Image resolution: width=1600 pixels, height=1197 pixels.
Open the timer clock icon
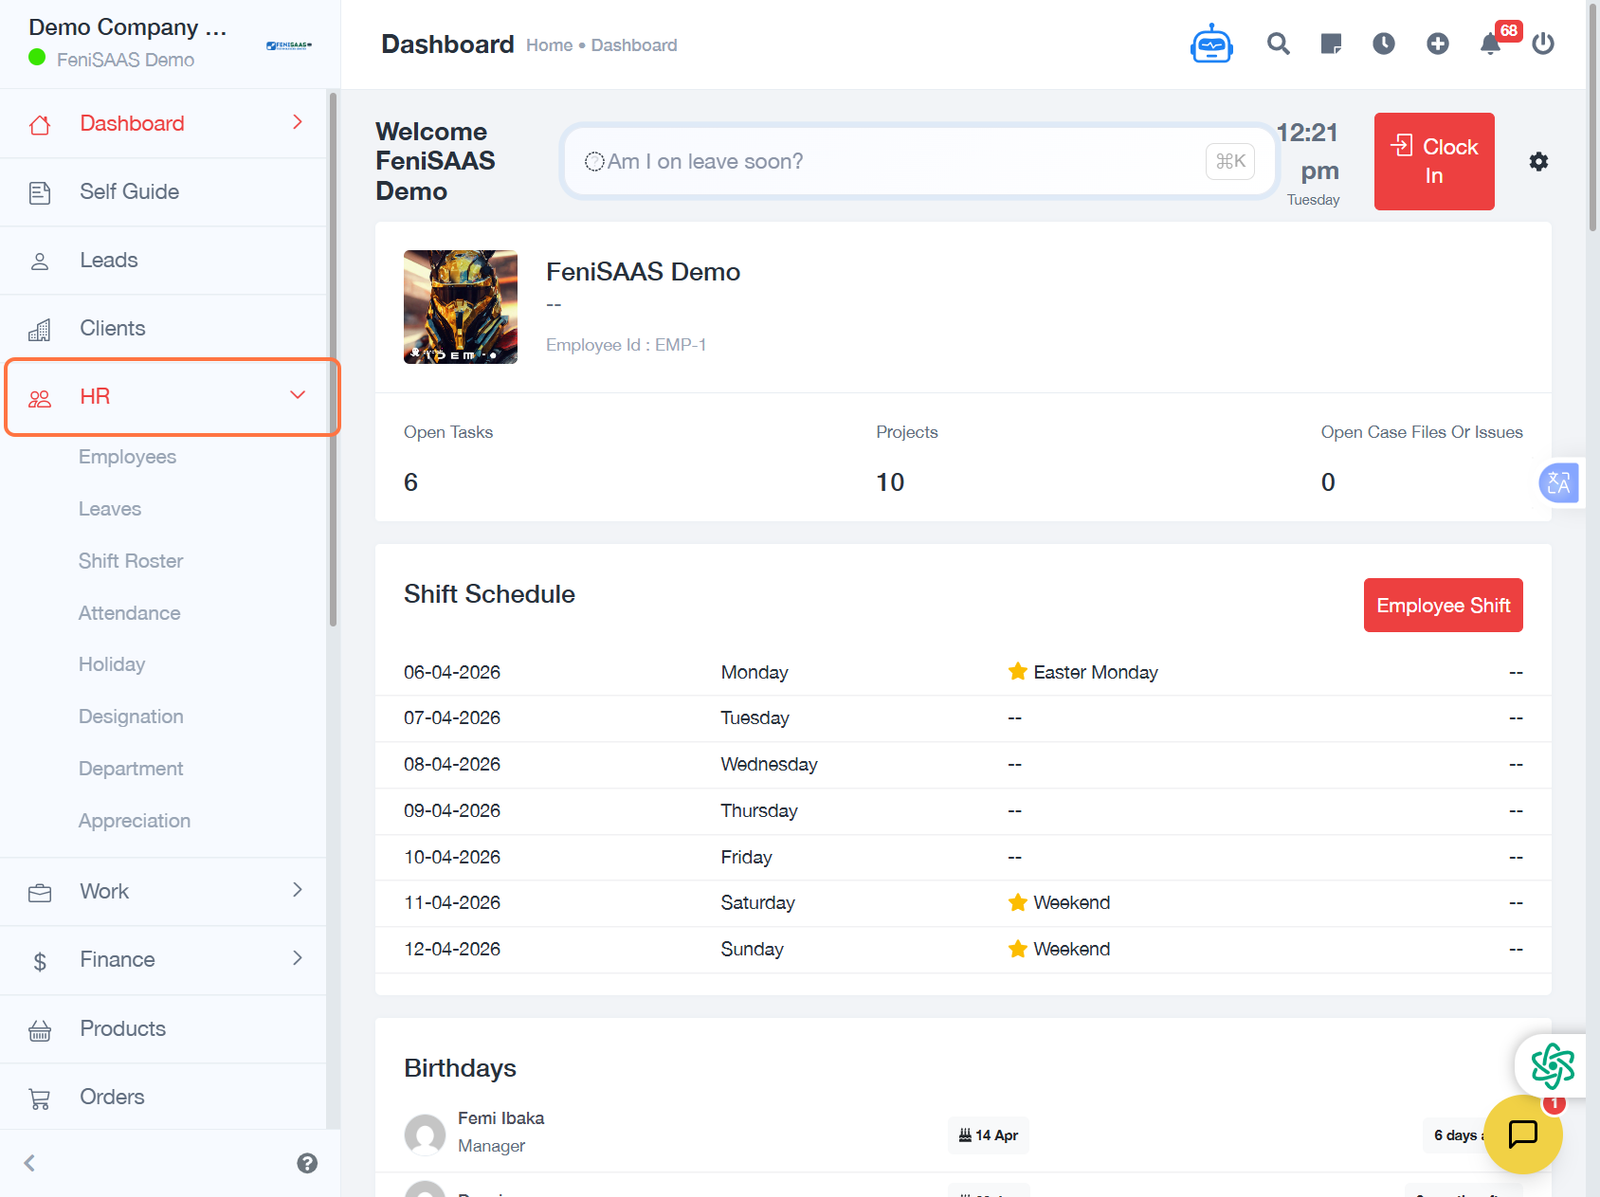1384,44
